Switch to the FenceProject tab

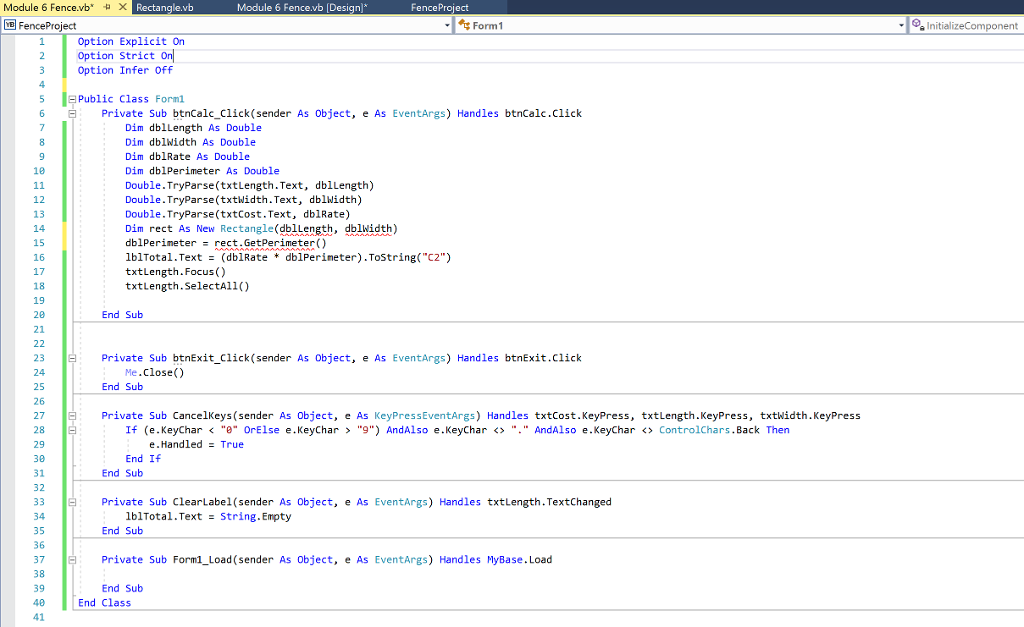440,7
